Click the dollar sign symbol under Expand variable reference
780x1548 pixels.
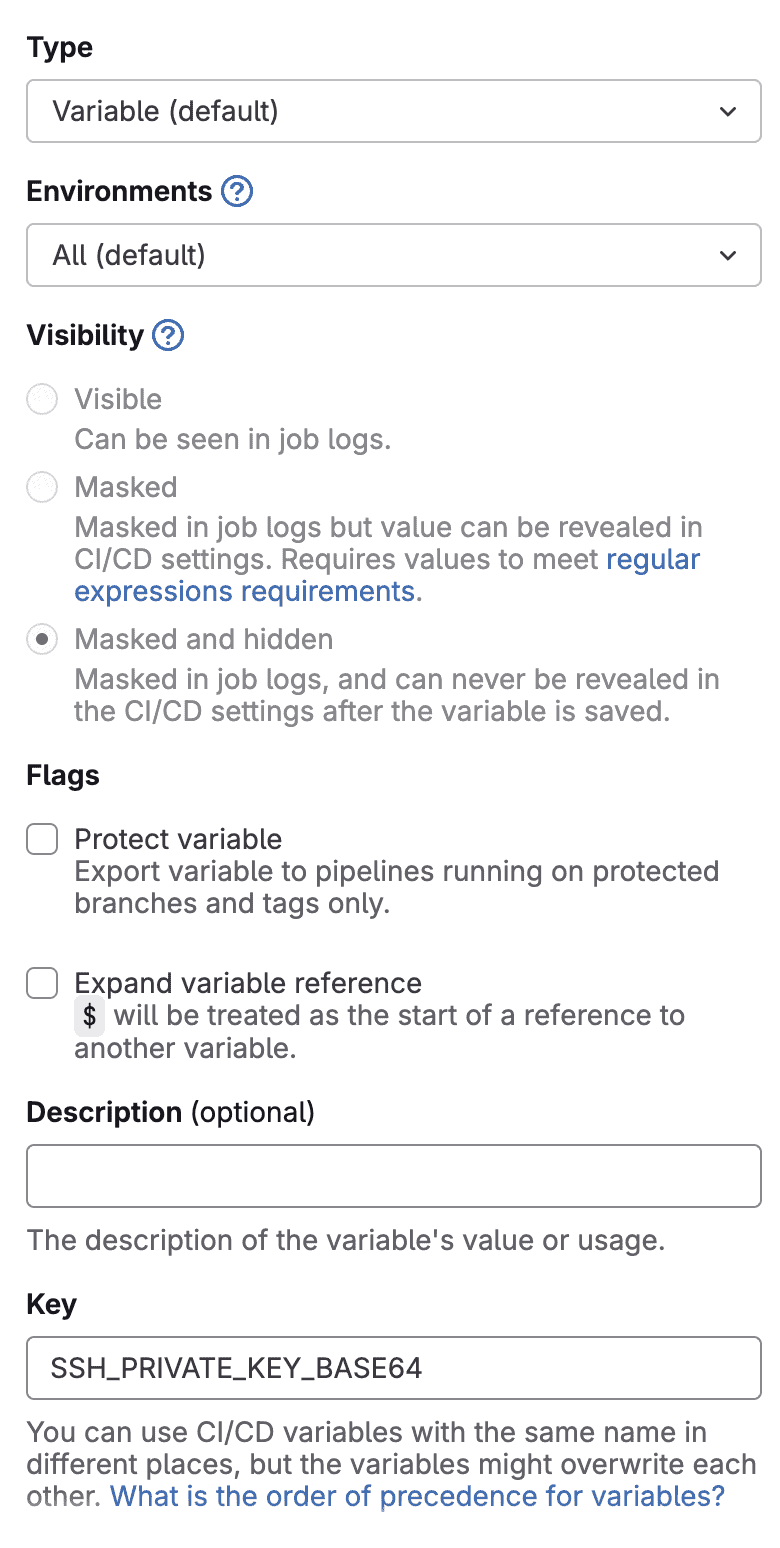point(89,1015)
